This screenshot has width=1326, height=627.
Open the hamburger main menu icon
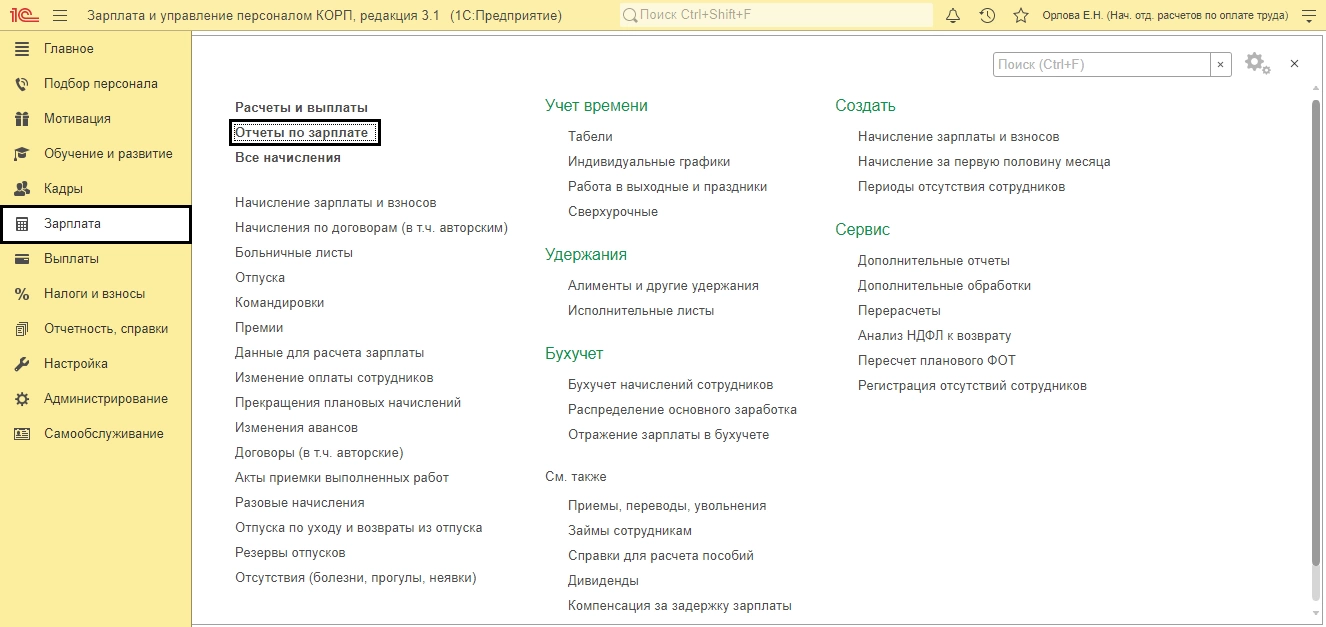pyautogui.click(x=59, y=16)
